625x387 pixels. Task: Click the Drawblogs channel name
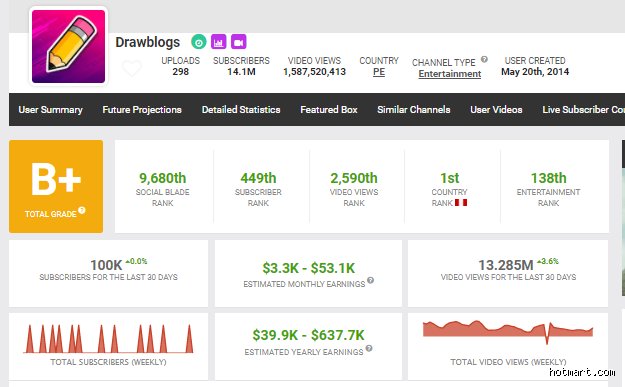point(147,42)
